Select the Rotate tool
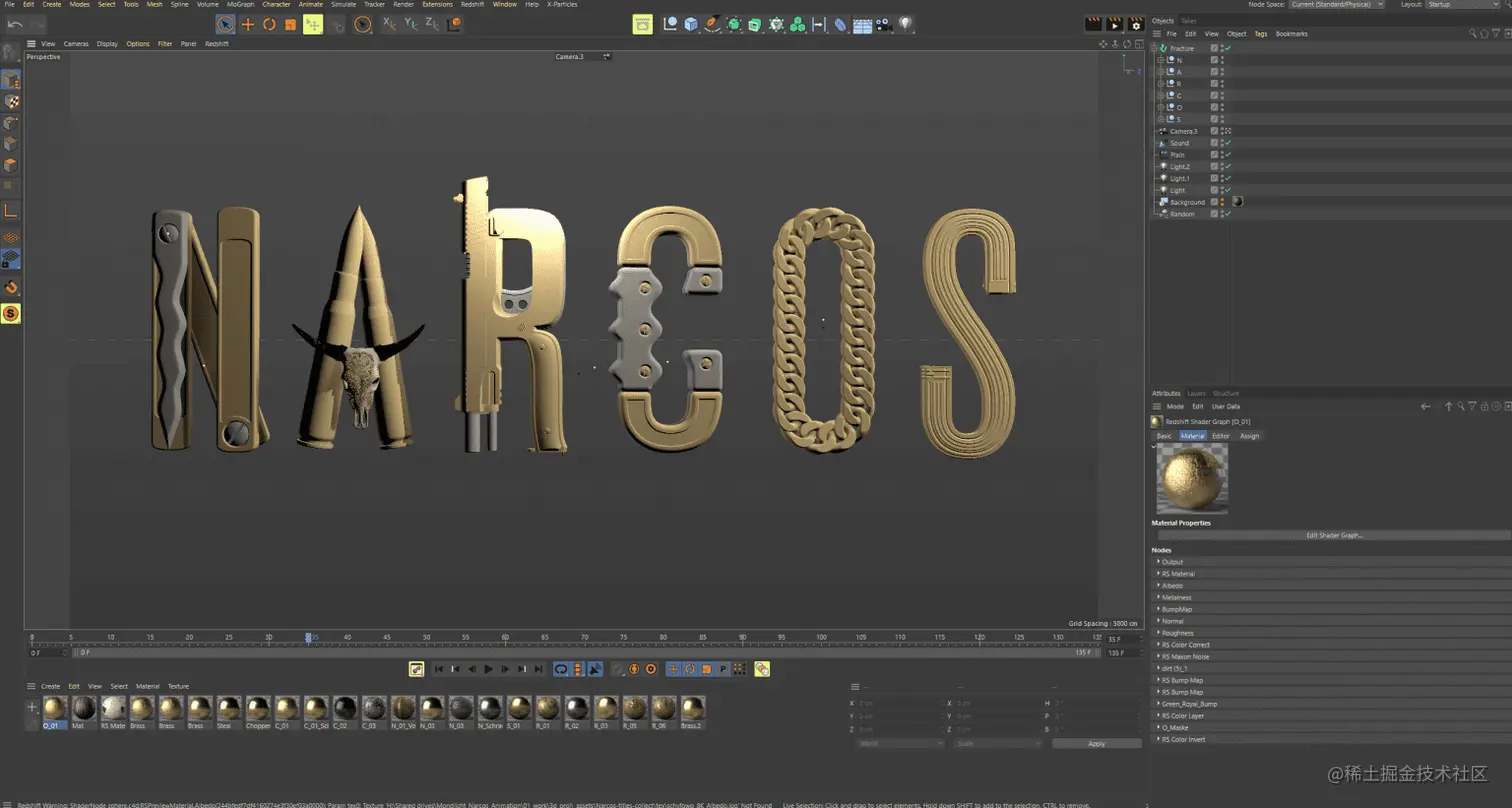Screen dimensions: 1512x808 coord(269,24)
